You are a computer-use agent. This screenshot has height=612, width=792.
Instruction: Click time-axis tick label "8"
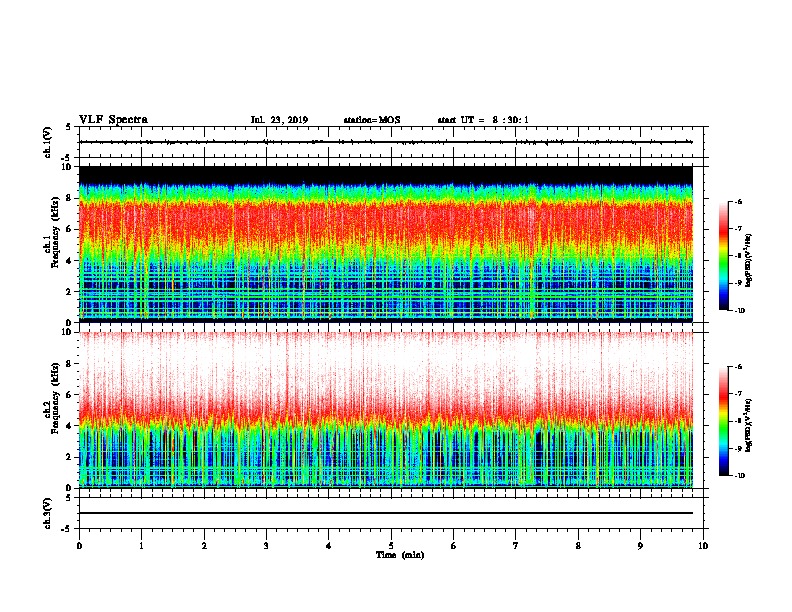[x=578, y=546]
